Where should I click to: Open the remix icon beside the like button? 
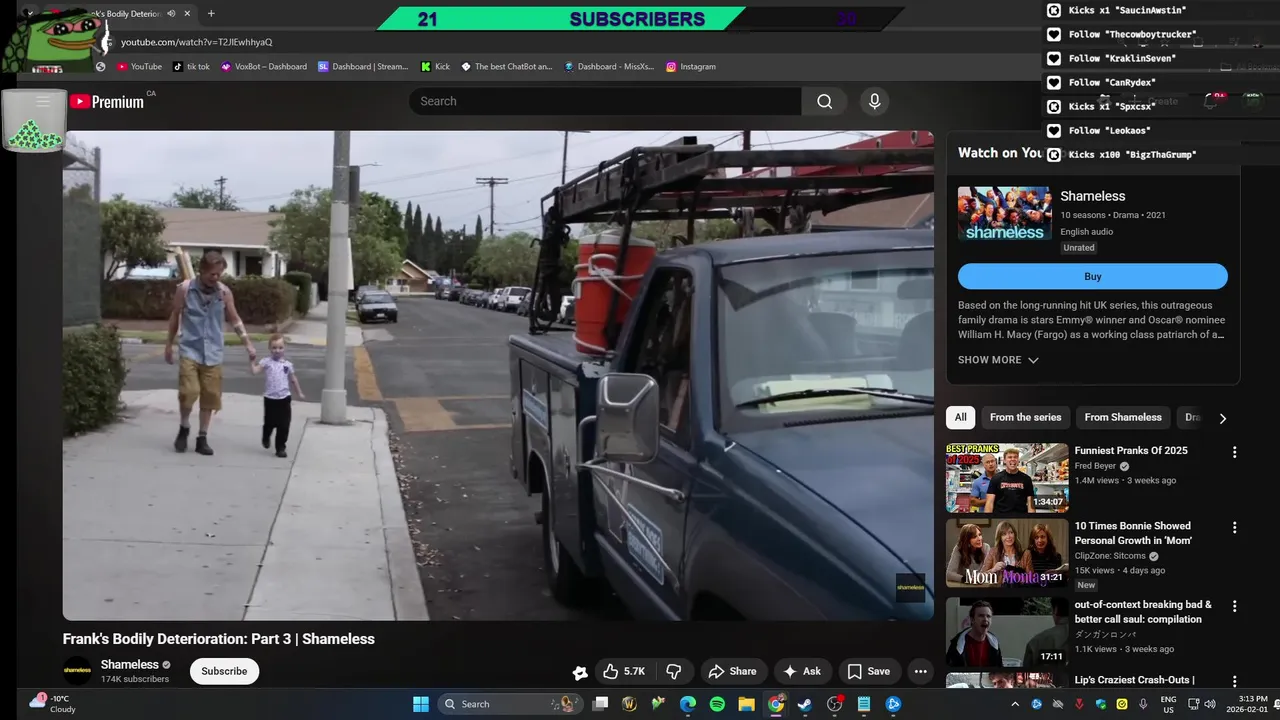click(x=579, y=673)
